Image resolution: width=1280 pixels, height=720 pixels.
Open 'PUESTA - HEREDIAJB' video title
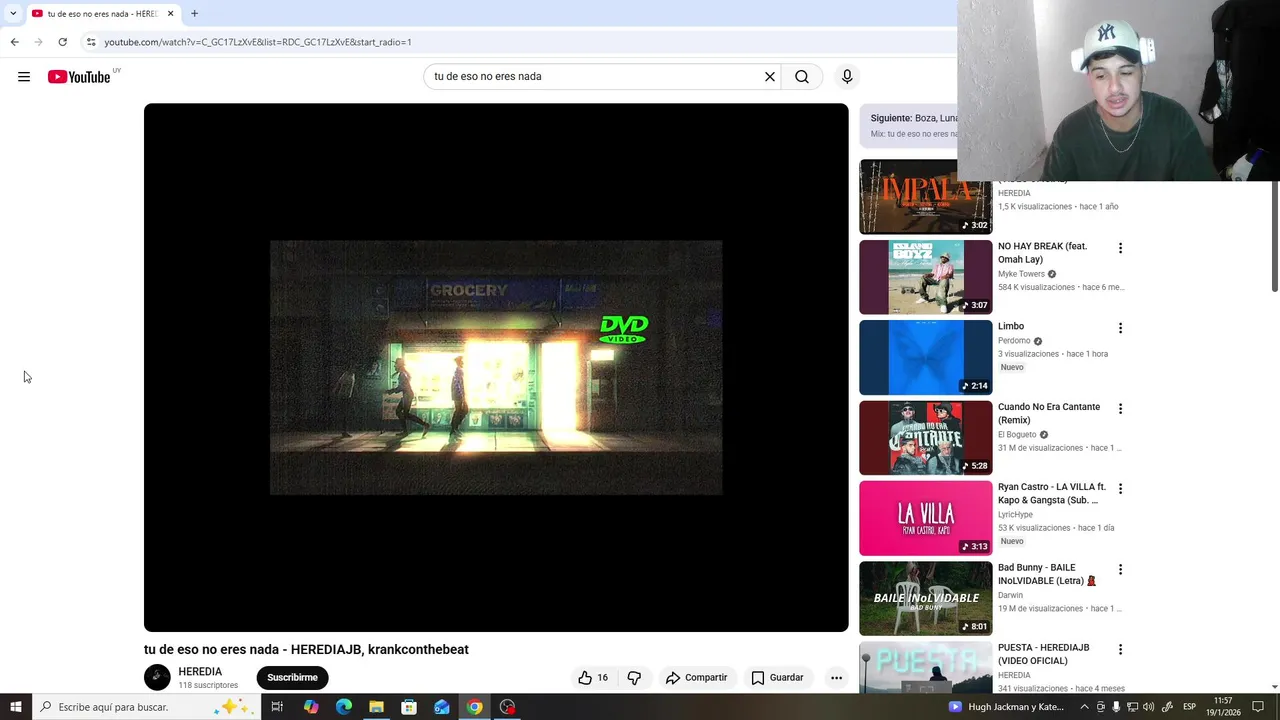point(1043,654)
